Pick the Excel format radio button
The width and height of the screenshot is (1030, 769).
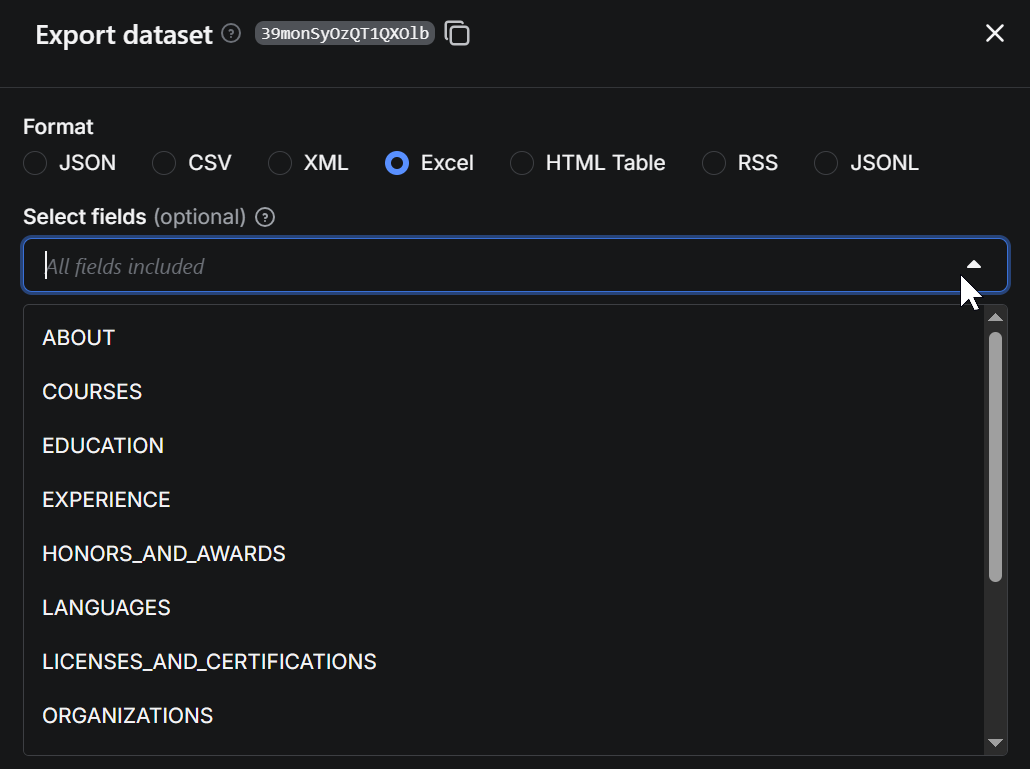tap(397, 163)
